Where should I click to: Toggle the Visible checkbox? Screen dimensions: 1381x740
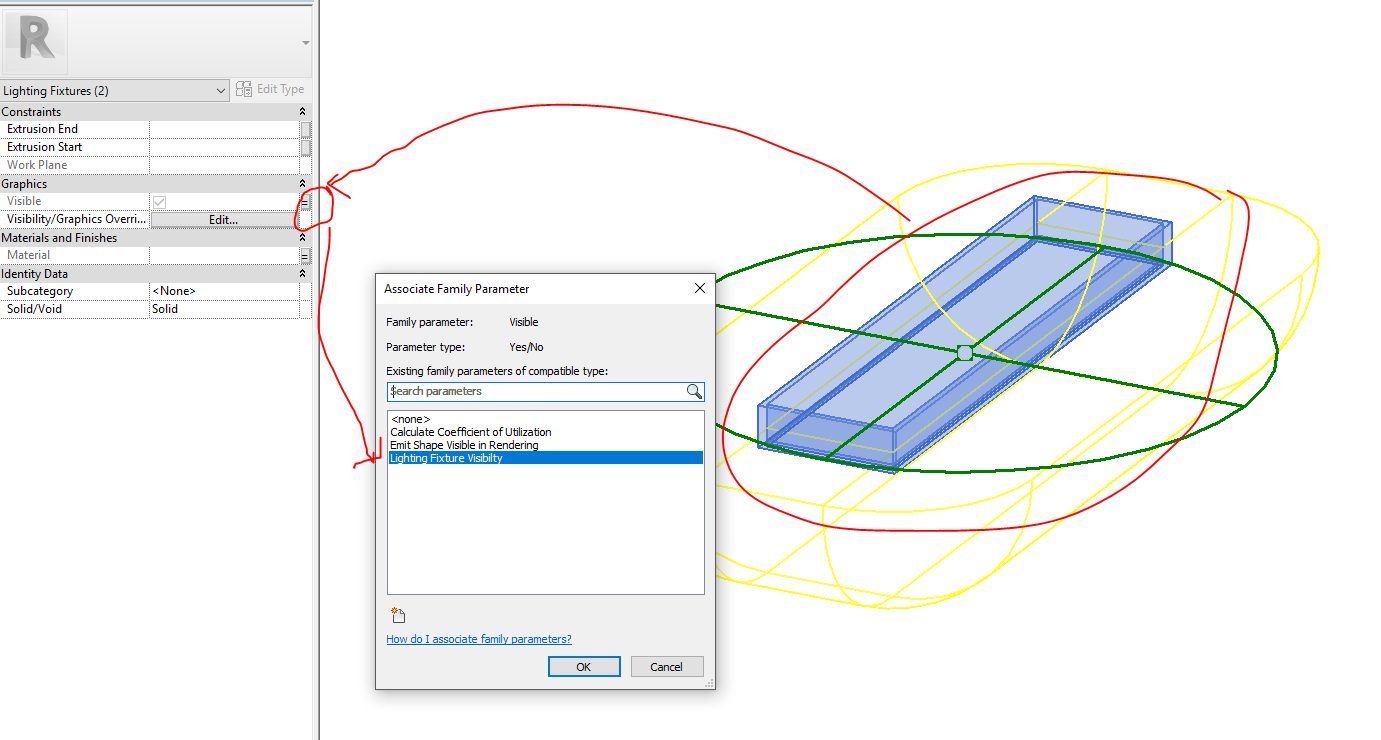(x=159, y=202)
